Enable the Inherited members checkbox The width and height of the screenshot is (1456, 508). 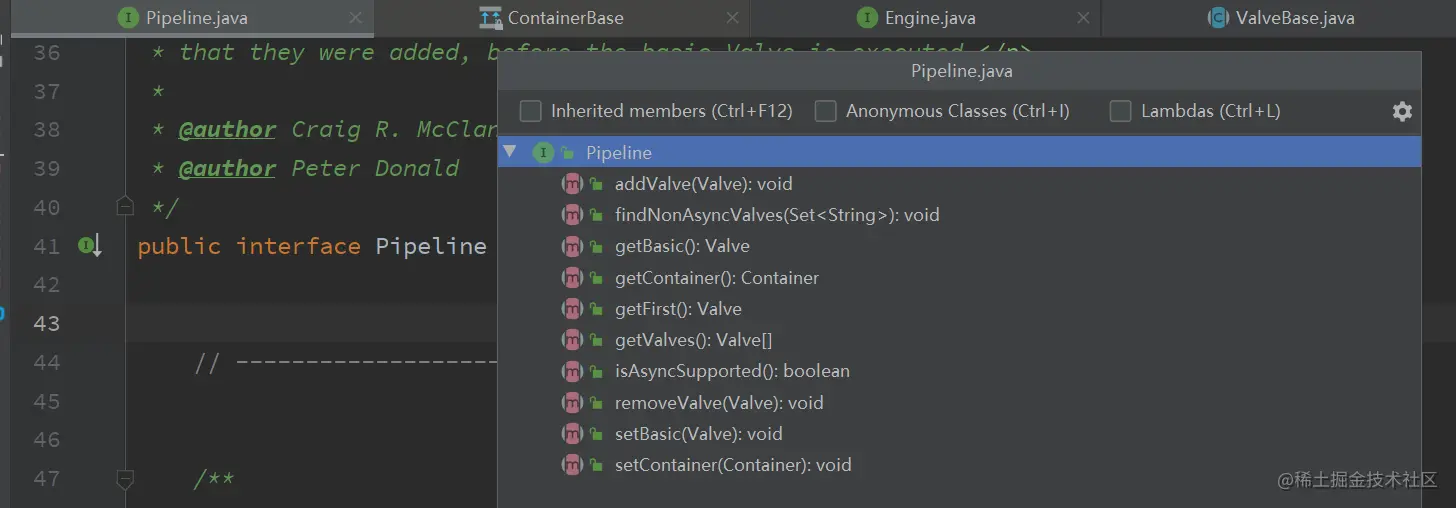pos(531,111)
